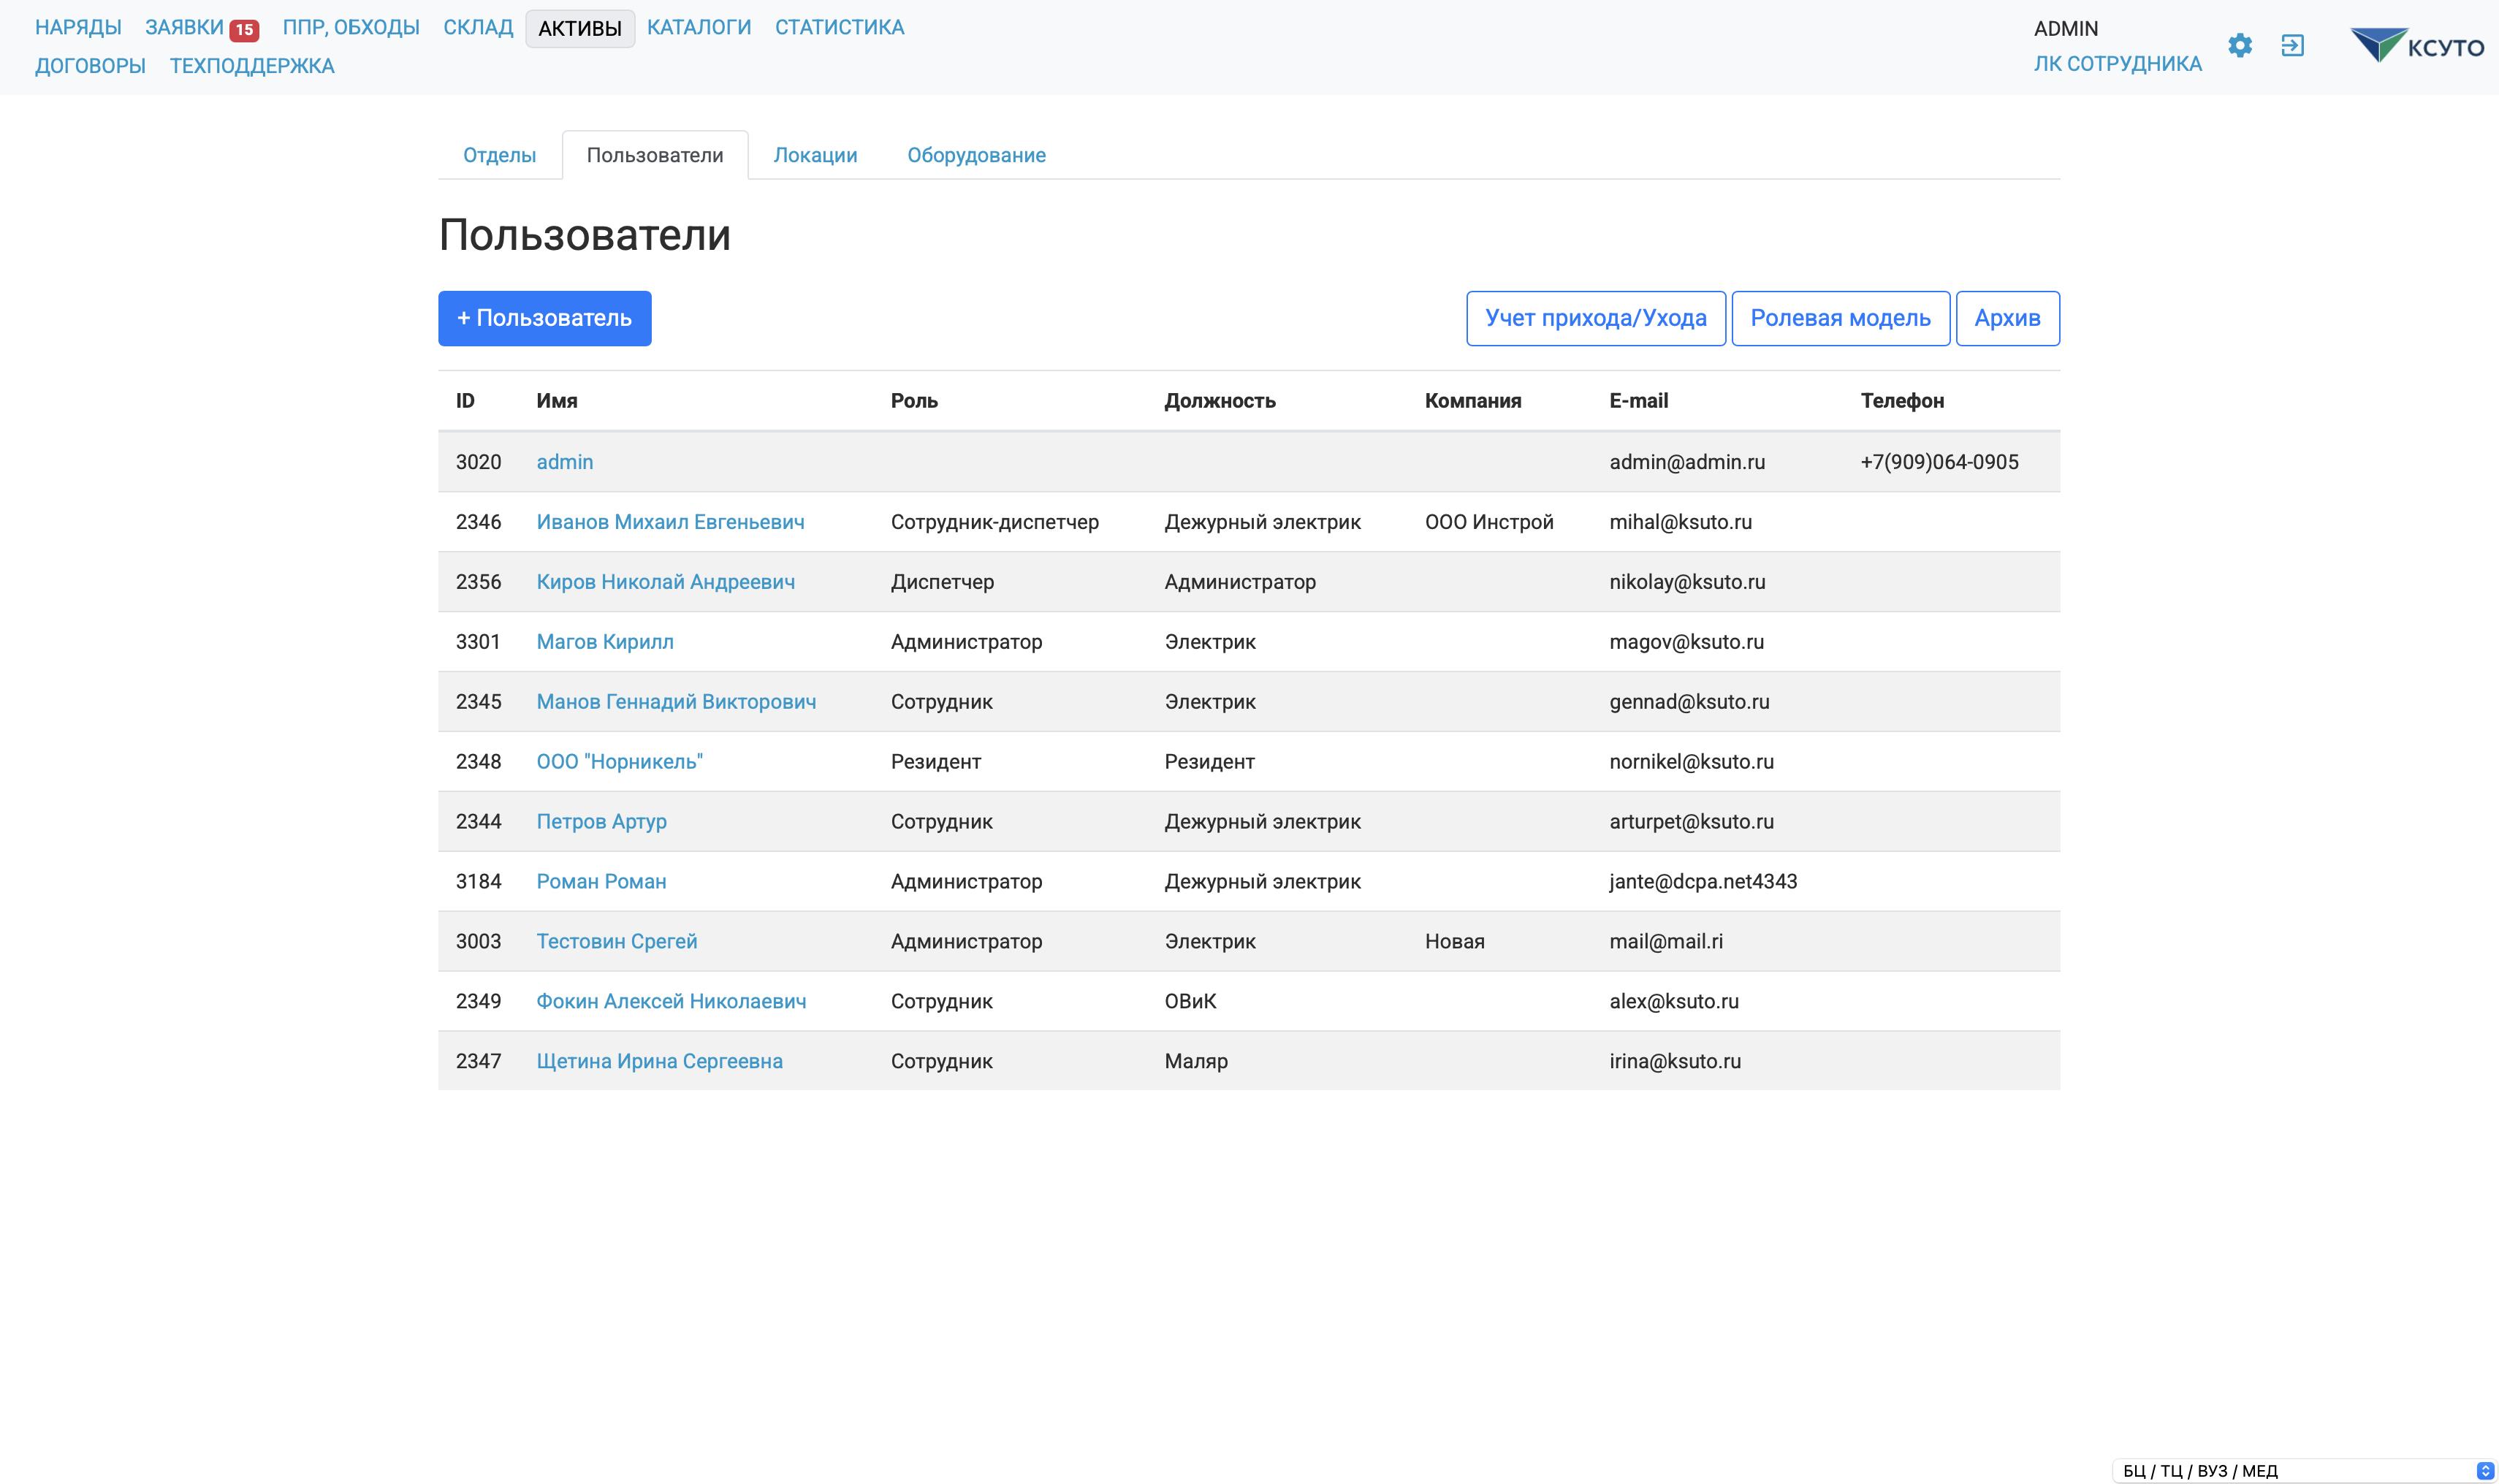The height and width of the screenshot is (1484, 2499).
Task: Open the Оборудование tab
Action: pos(976,155)
